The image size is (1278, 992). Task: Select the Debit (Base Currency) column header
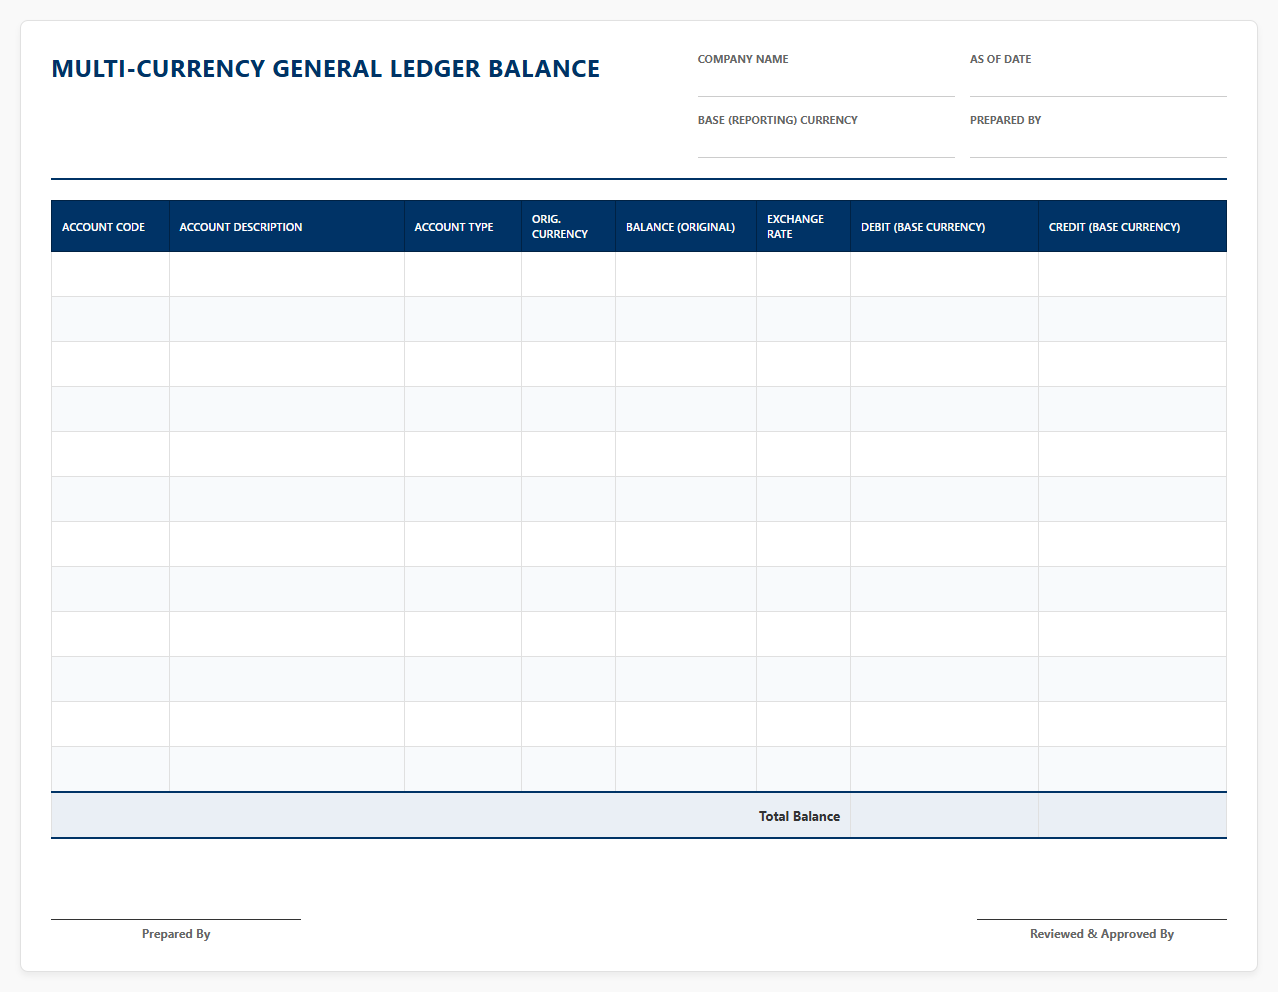tap(944, 227)
